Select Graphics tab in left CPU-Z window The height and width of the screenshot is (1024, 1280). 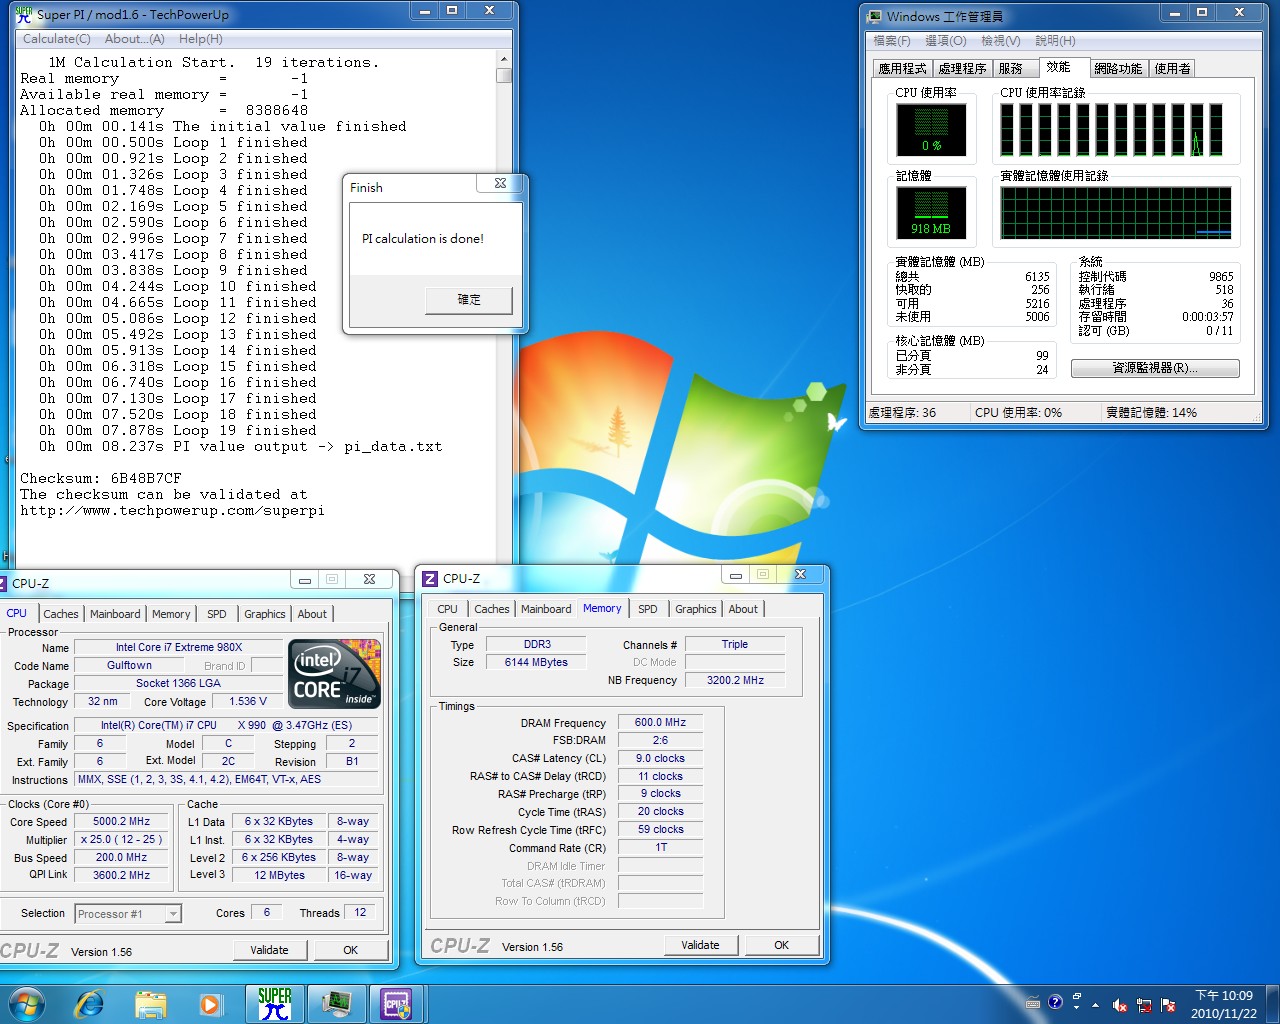pyautogui.click(x=265, y=614)
